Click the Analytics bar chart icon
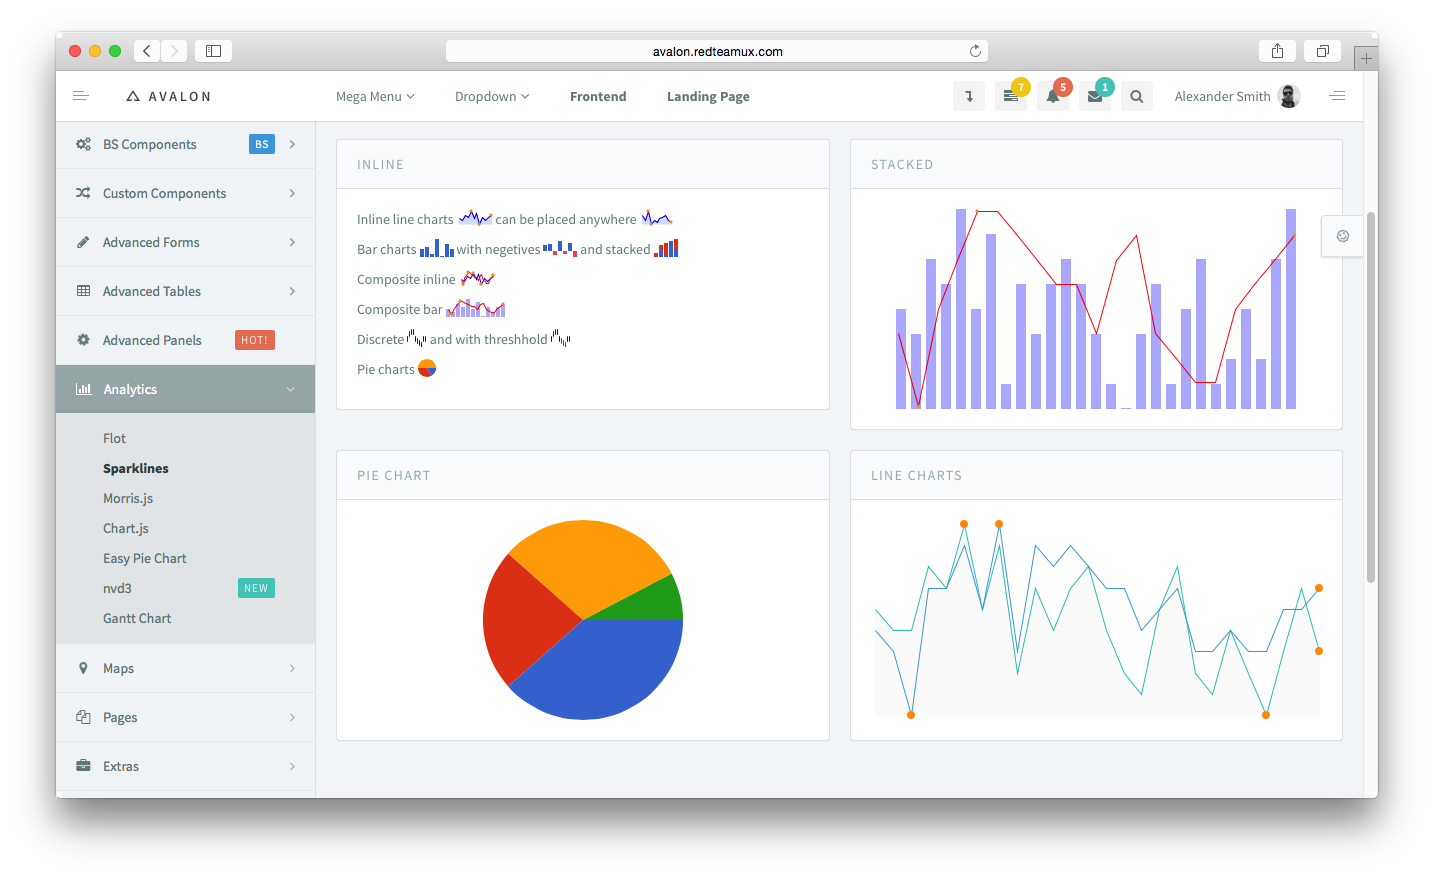Screen dimensions: 1434x878 (83, 389)
